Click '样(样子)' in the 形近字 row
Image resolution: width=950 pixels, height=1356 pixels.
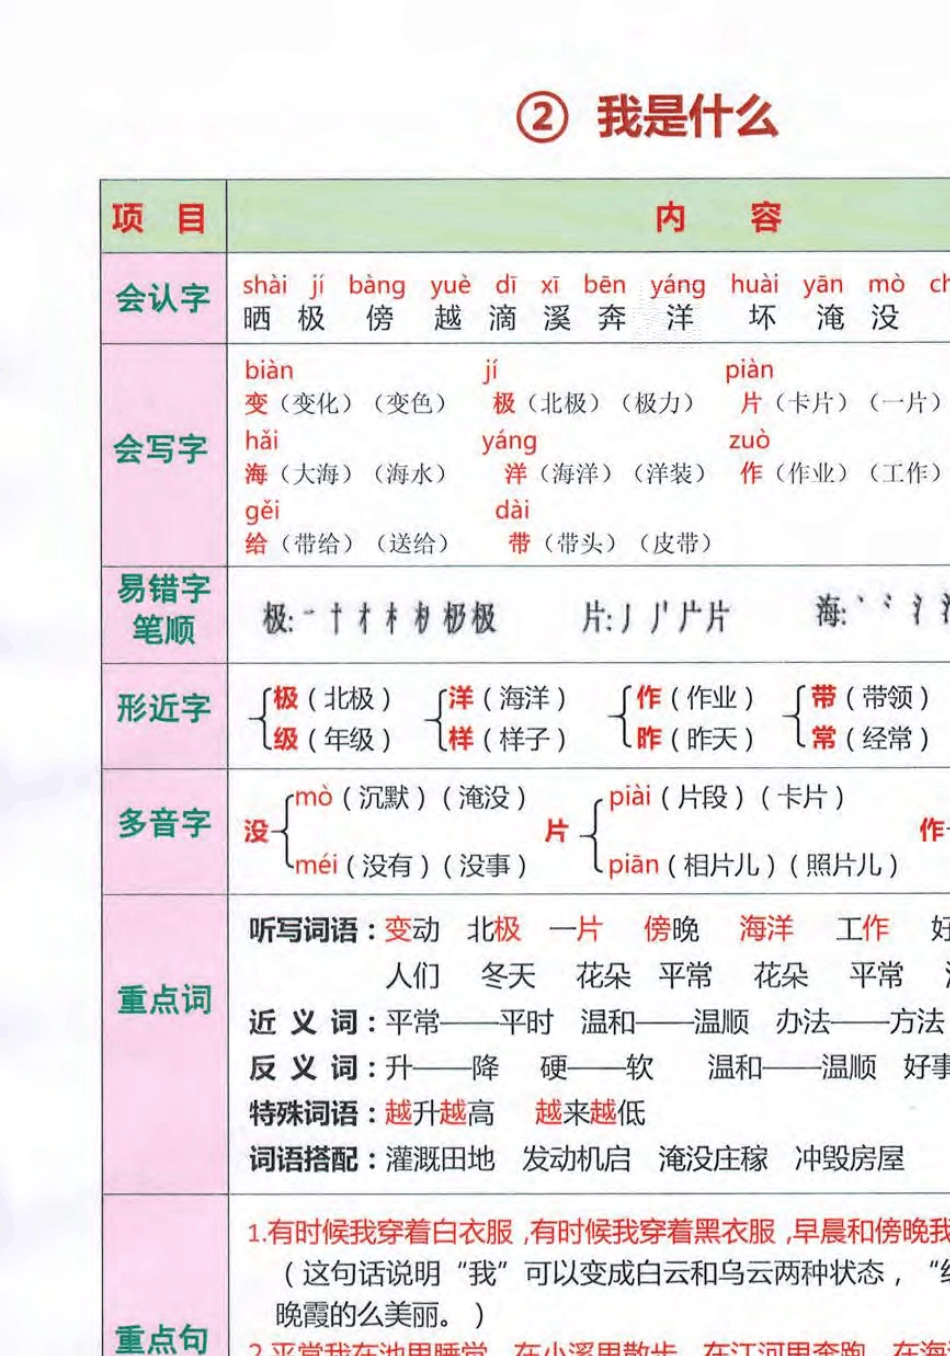pyautogui.click(x=507, y=739)
